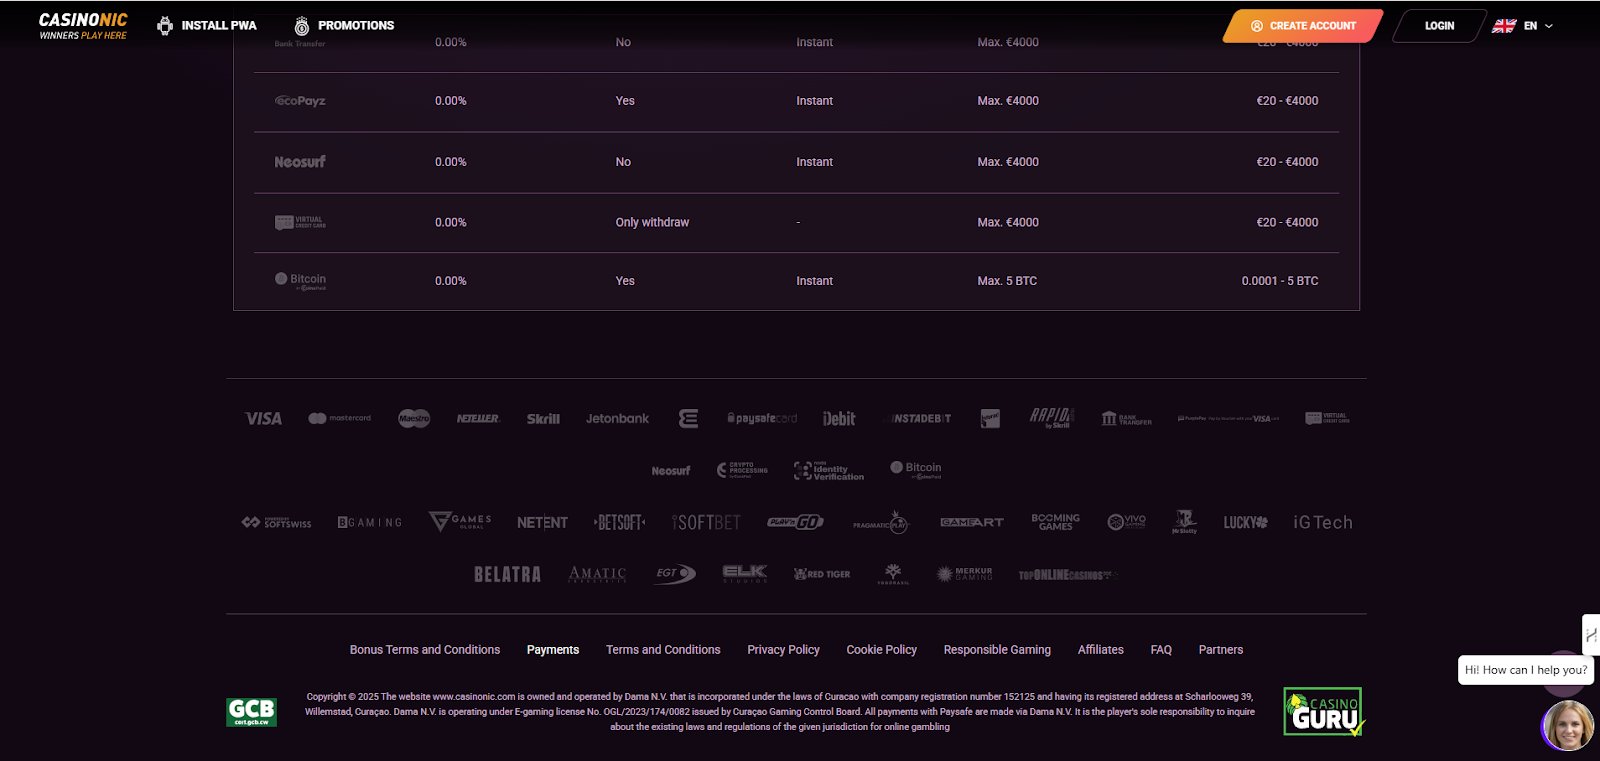Image resolution: width=1600 pixels, height=761 pixels.
Task: Click the Visa payment logo
Action: pyautogui.click(x=264, y=419)
